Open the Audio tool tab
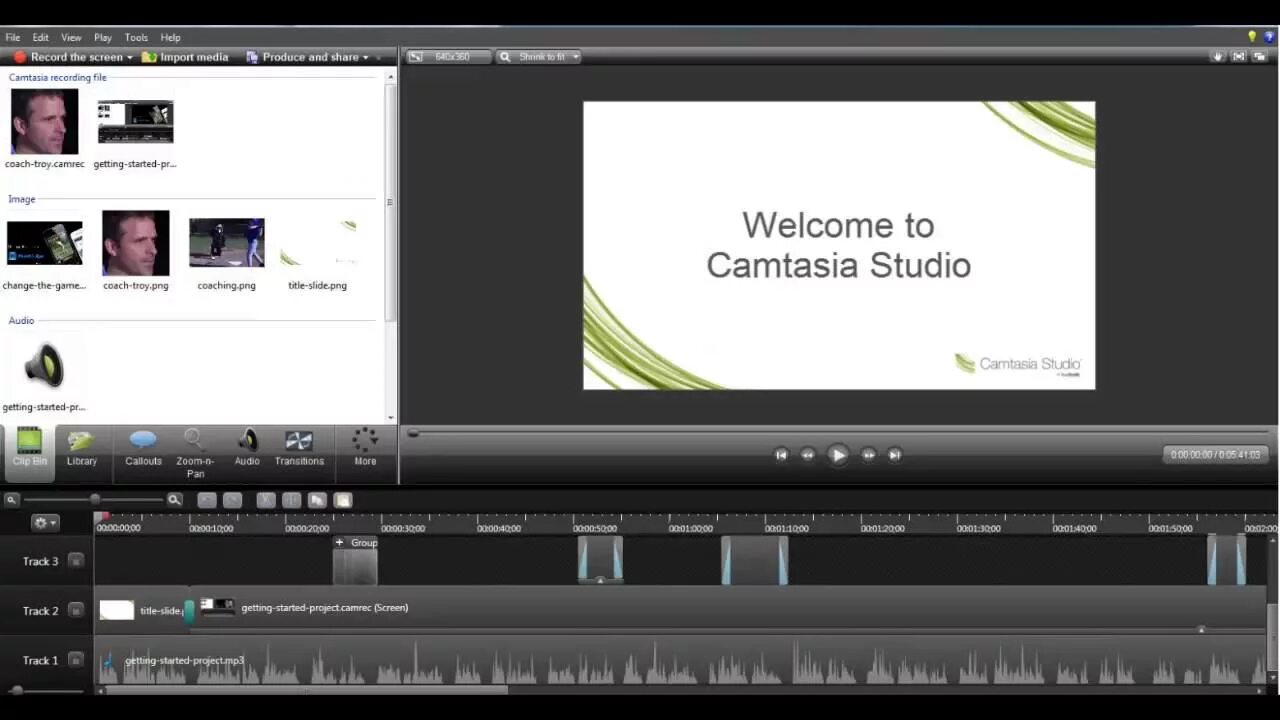This screenshot has height=720, width=1280. 247,446
